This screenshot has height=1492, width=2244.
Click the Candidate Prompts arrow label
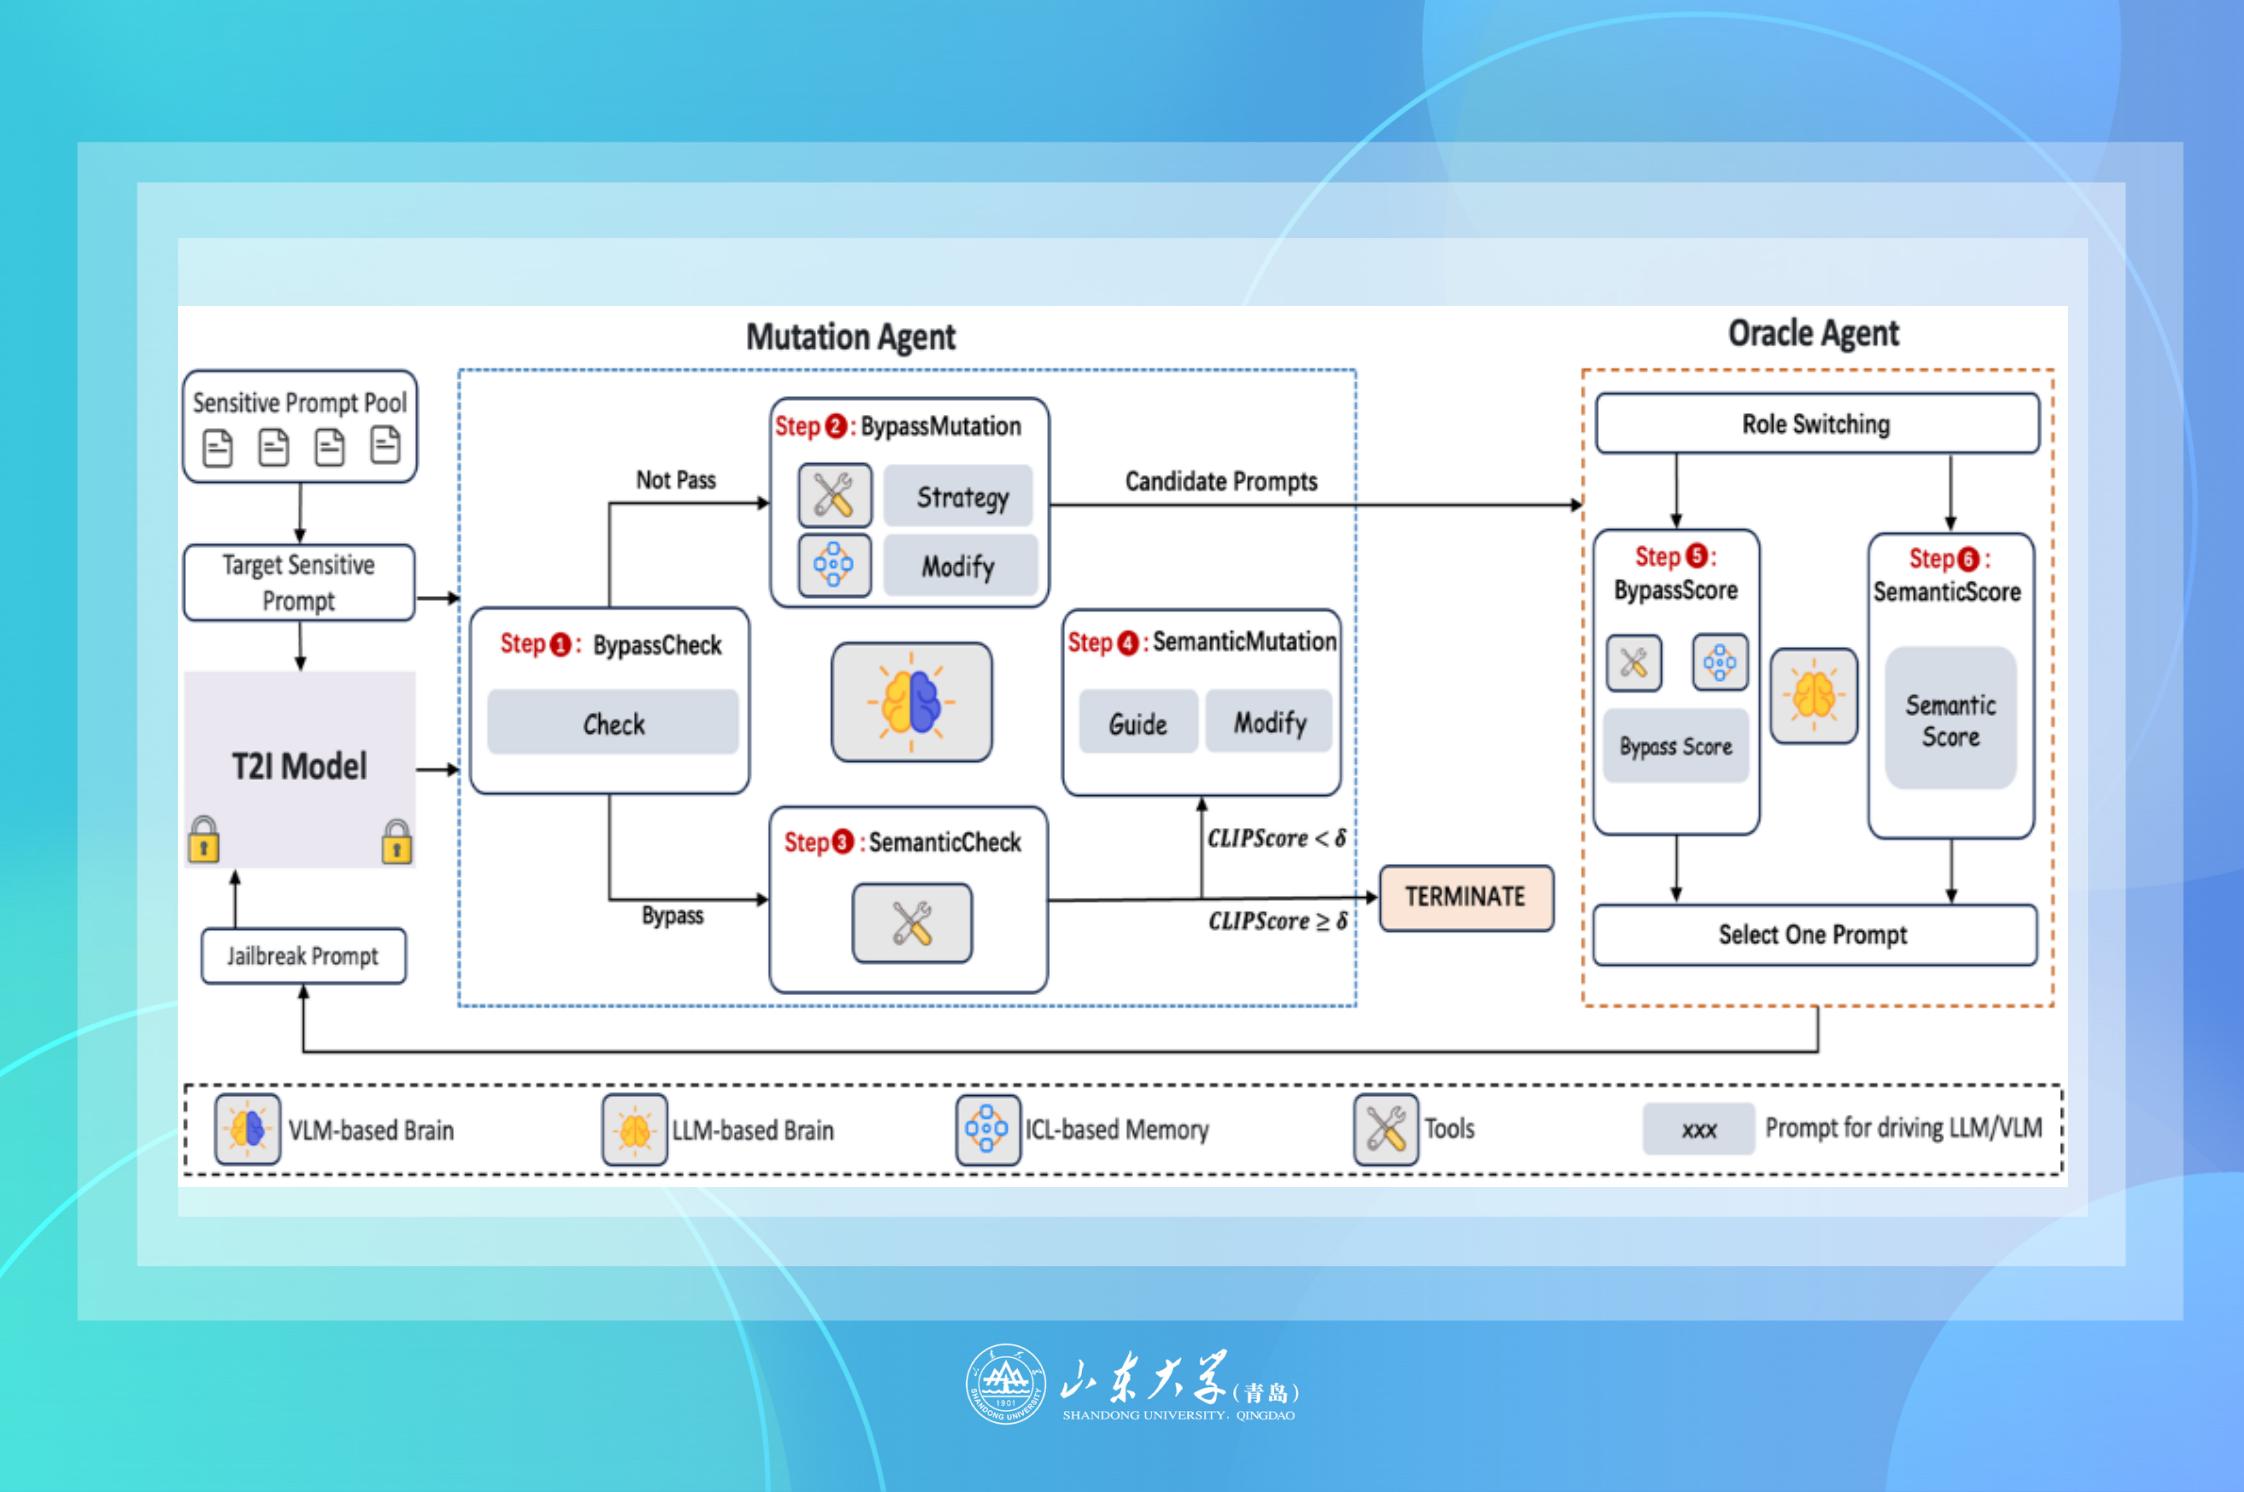pos(1221,482)
